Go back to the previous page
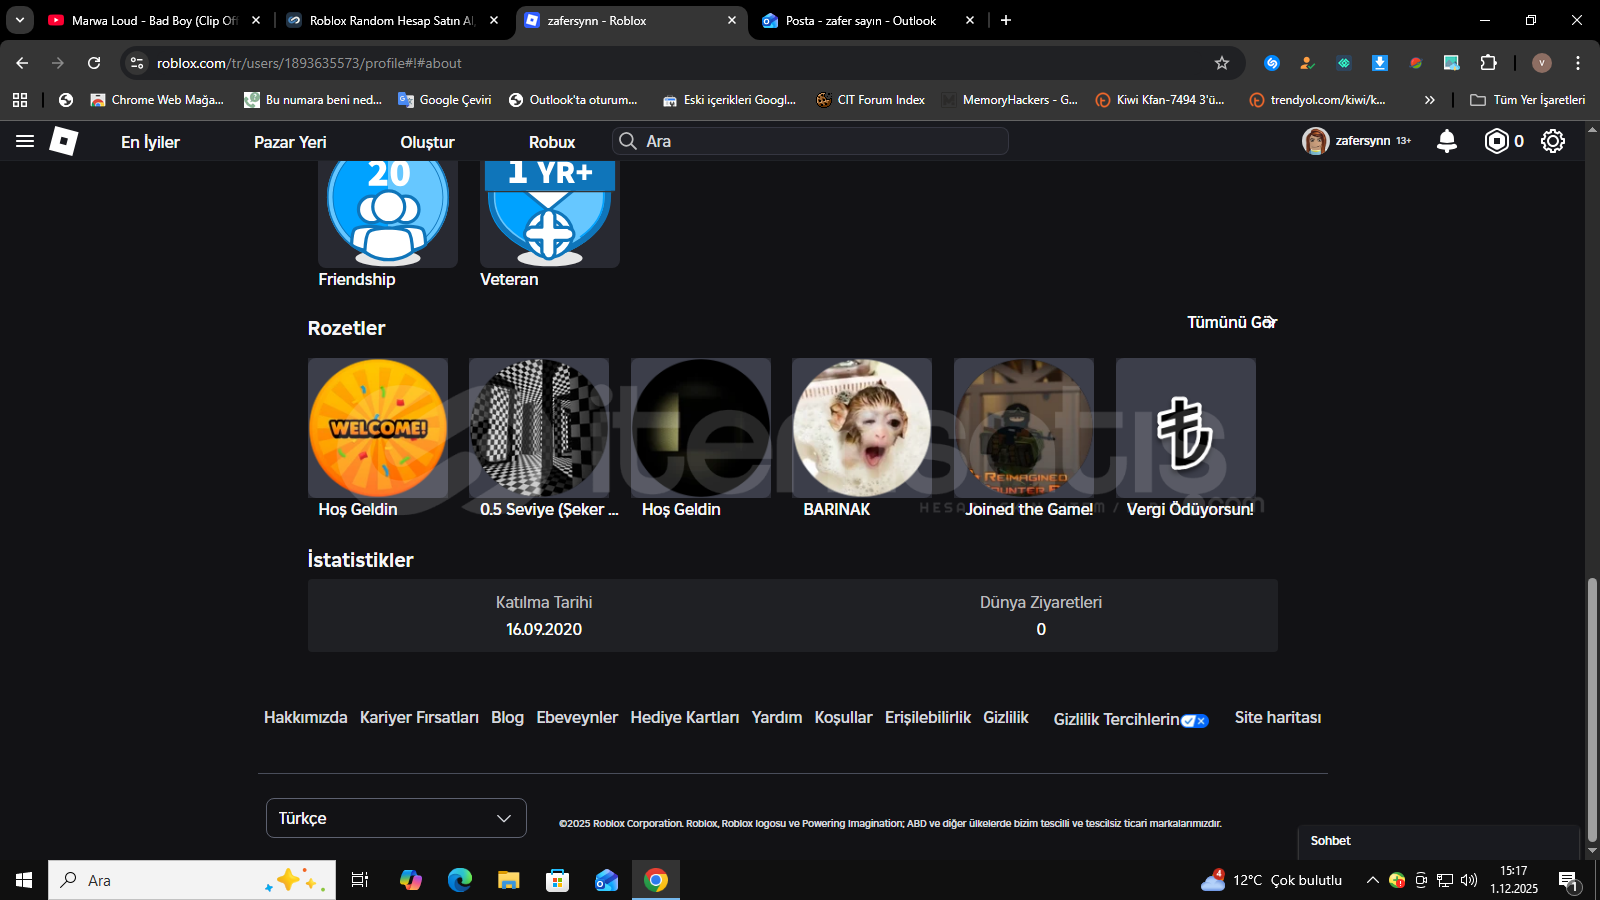This screenshot has width=1600, height=900. pos(22,63)
